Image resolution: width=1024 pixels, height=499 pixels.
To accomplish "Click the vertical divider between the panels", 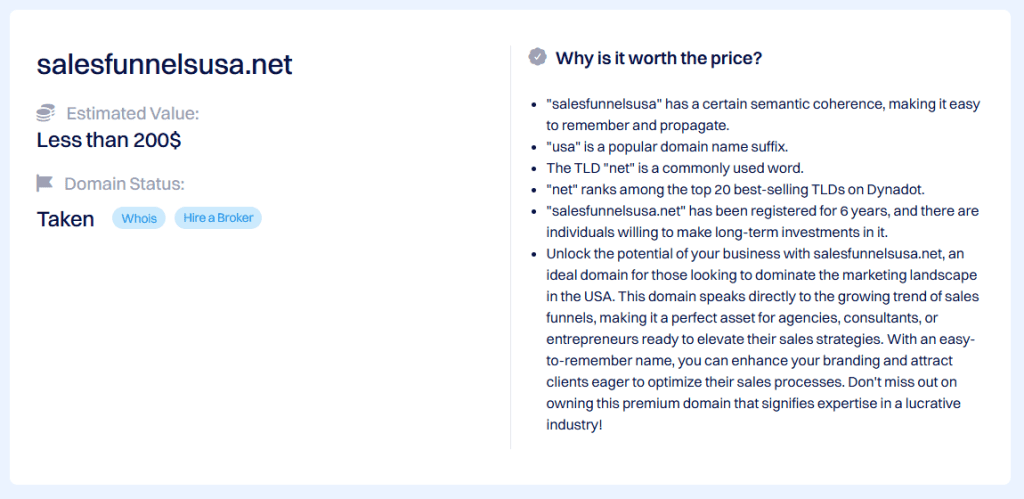I will coord(511,248).
